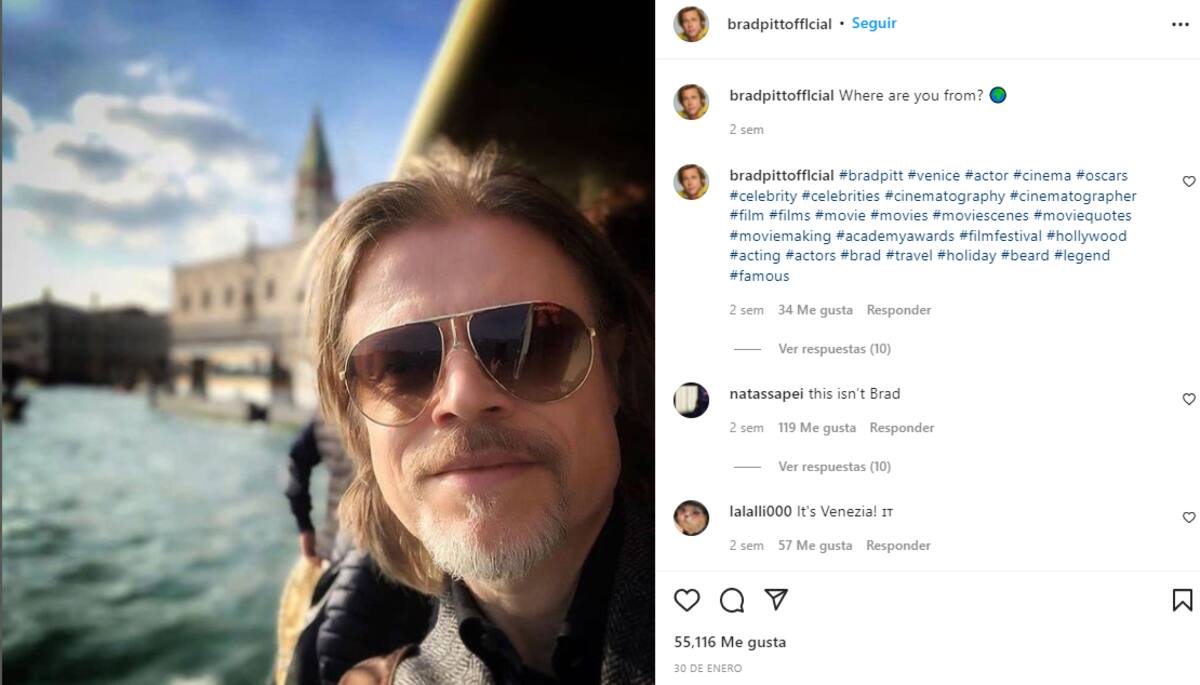Like the hashtags comment with its heart
This screenshot has width=1200, height=685.
click(x=1189, y=182)
